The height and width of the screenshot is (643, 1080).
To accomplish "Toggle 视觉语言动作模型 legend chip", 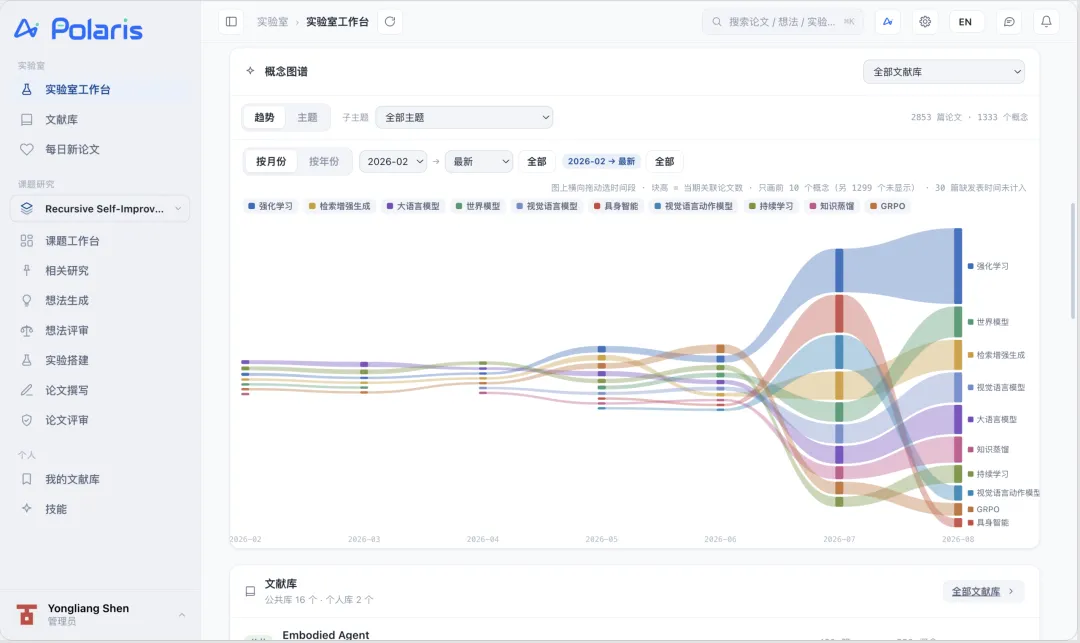I will (x=694, y=206).
